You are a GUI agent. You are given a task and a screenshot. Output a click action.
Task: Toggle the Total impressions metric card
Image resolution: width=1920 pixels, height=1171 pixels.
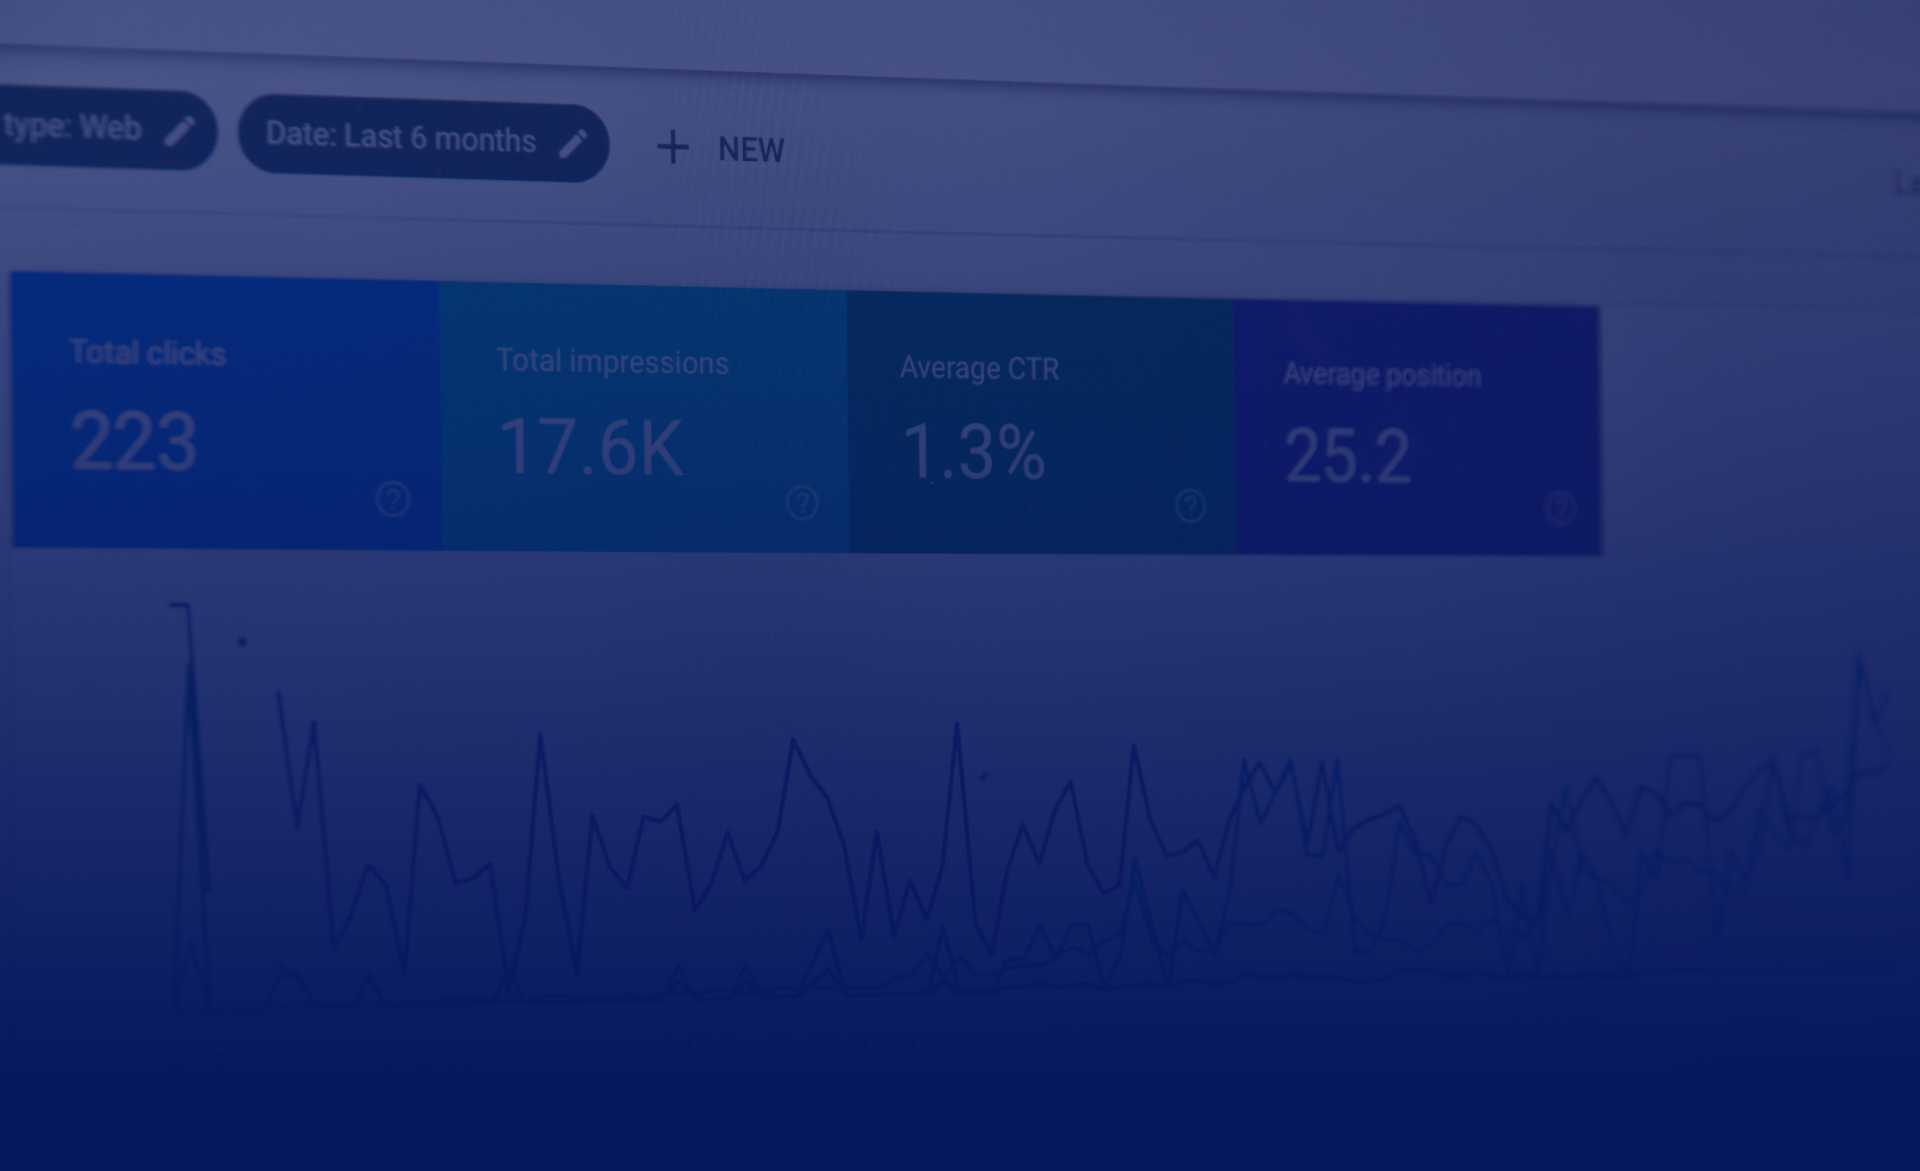pos(644,417)
